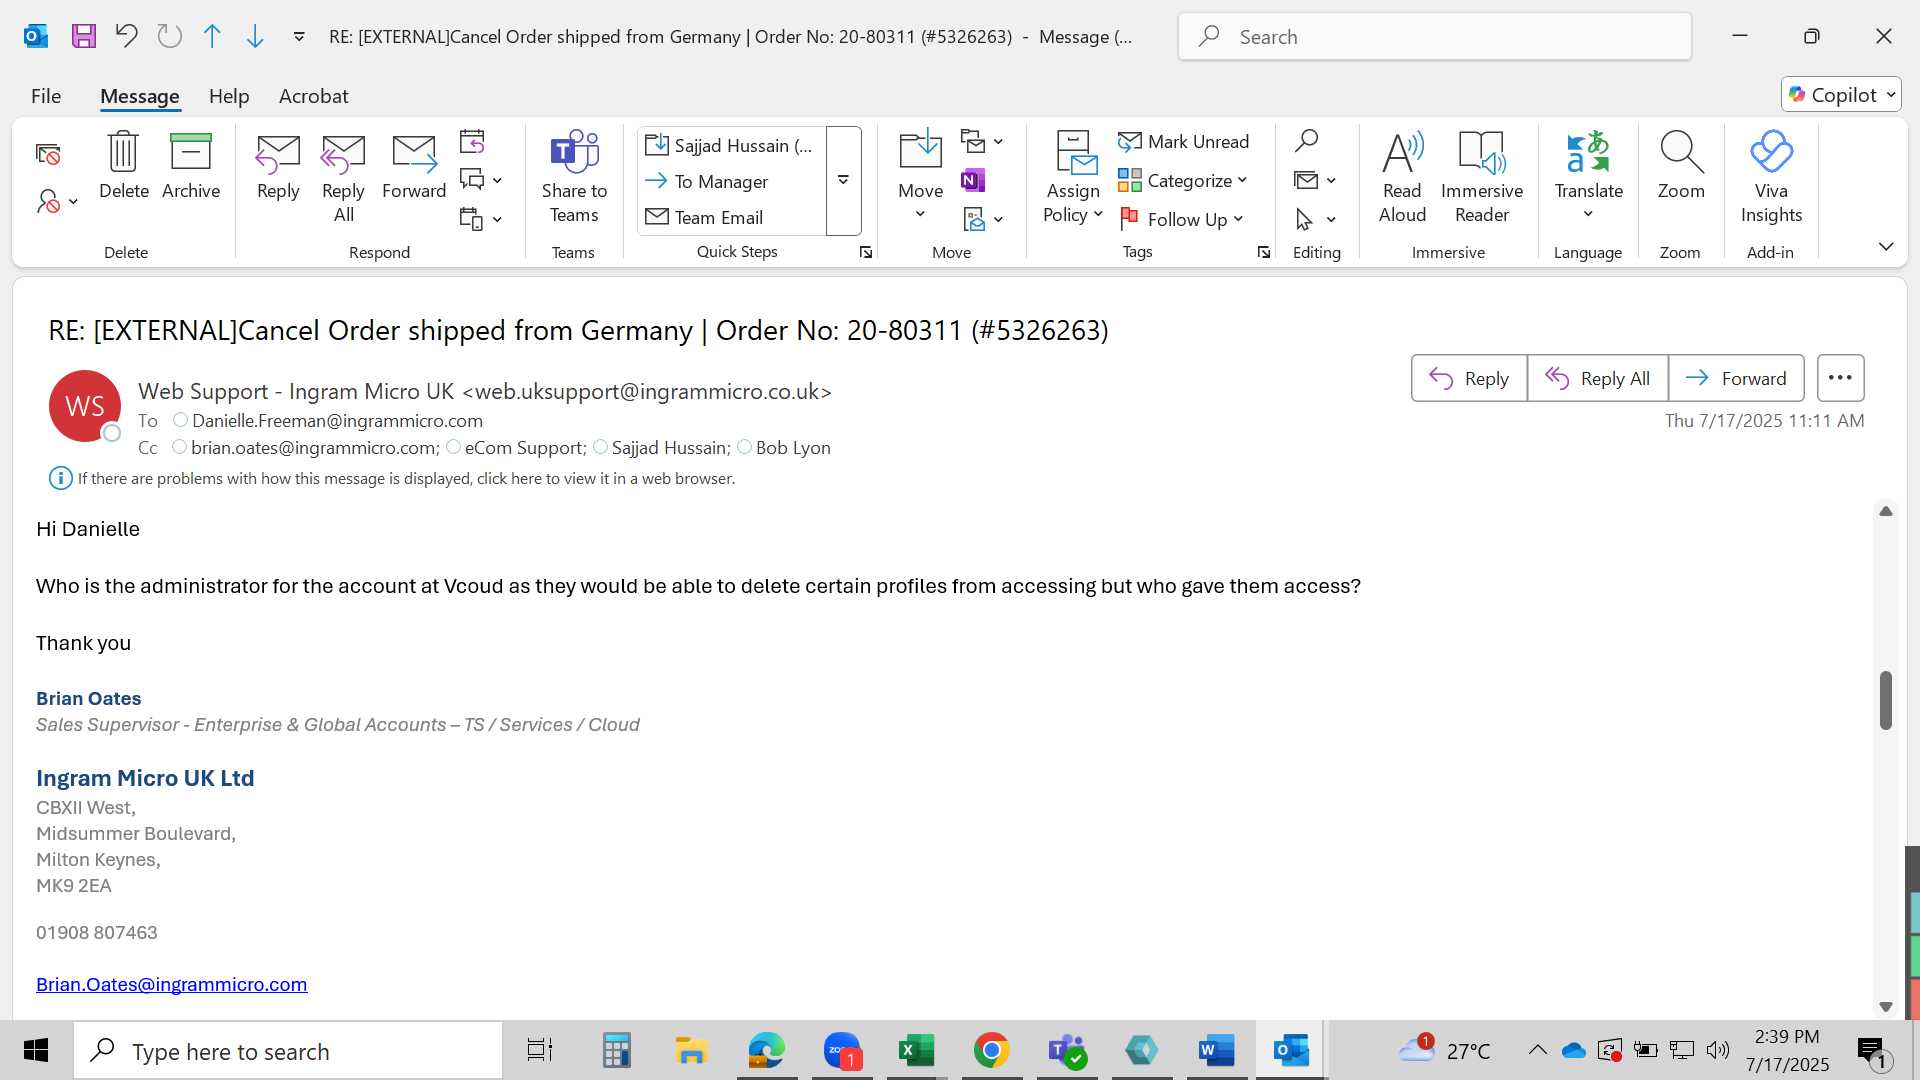Click in the title bar Search box
The height and width of the screenshot is (1080, 1920).
tap(1435, 37)
